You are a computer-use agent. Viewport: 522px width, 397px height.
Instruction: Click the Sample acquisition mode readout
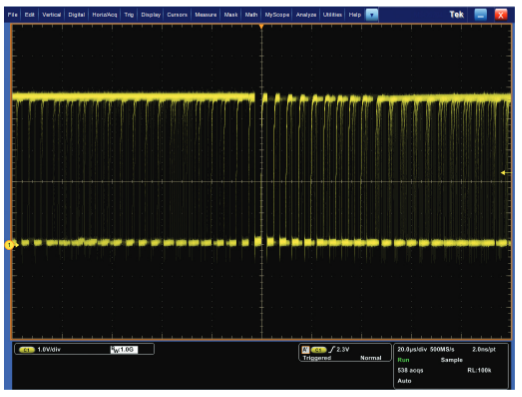tap(452, 360)
